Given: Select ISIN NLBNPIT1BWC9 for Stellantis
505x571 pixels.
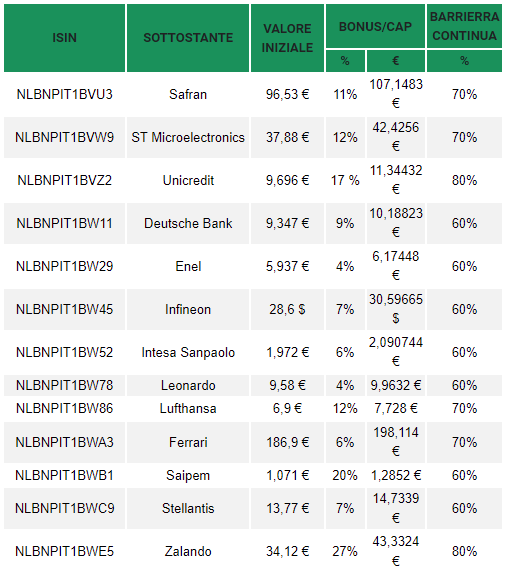Looking at the screenshot, I should click(64, 508).
